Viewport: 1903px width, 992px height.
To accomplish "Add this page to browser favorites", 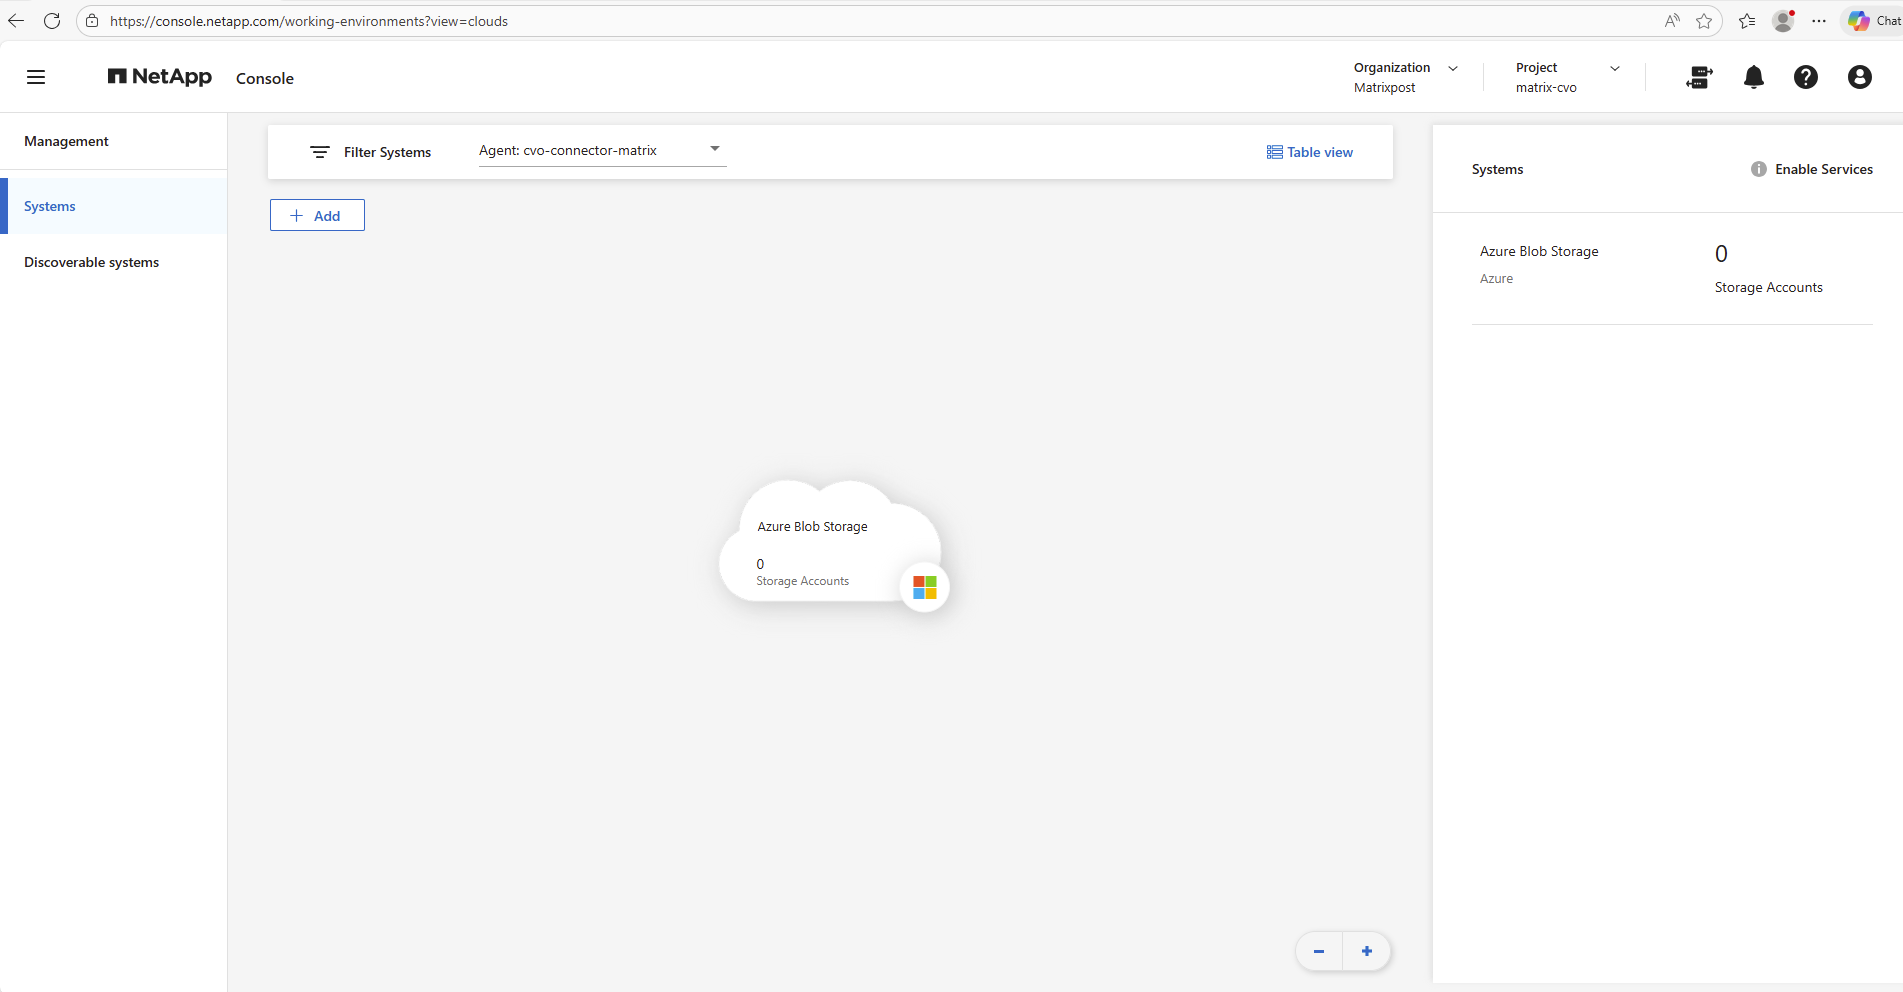I will pyautogui.click(x=1704, y=21).
